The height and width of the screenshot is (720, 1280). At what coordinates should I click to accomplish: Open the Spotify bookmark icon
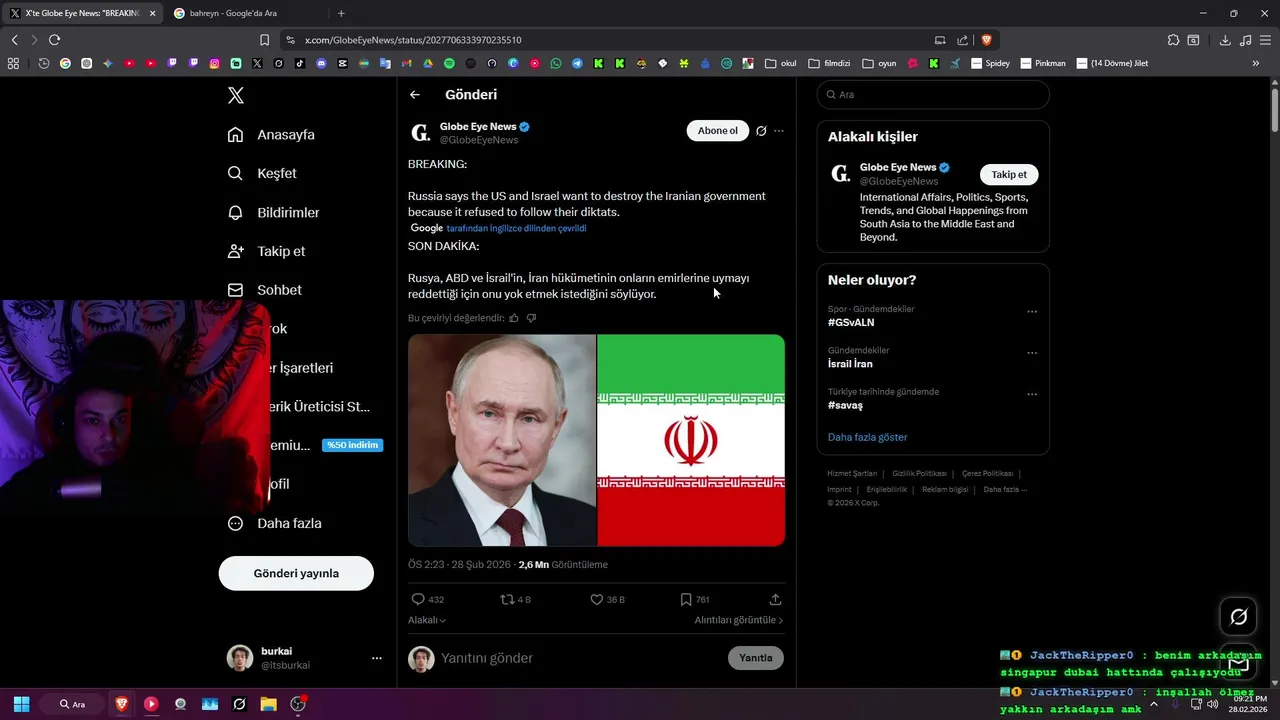(449, 63)
